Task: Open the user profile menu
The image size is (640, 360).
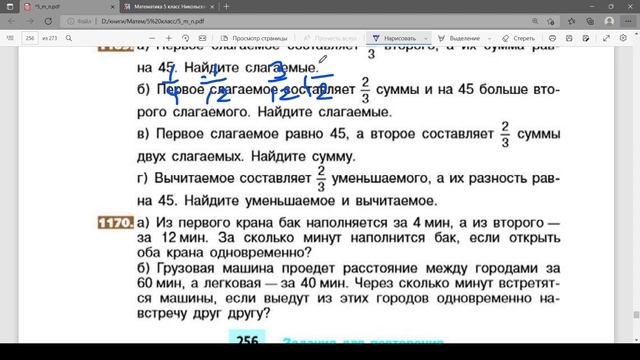Action: 609,21
